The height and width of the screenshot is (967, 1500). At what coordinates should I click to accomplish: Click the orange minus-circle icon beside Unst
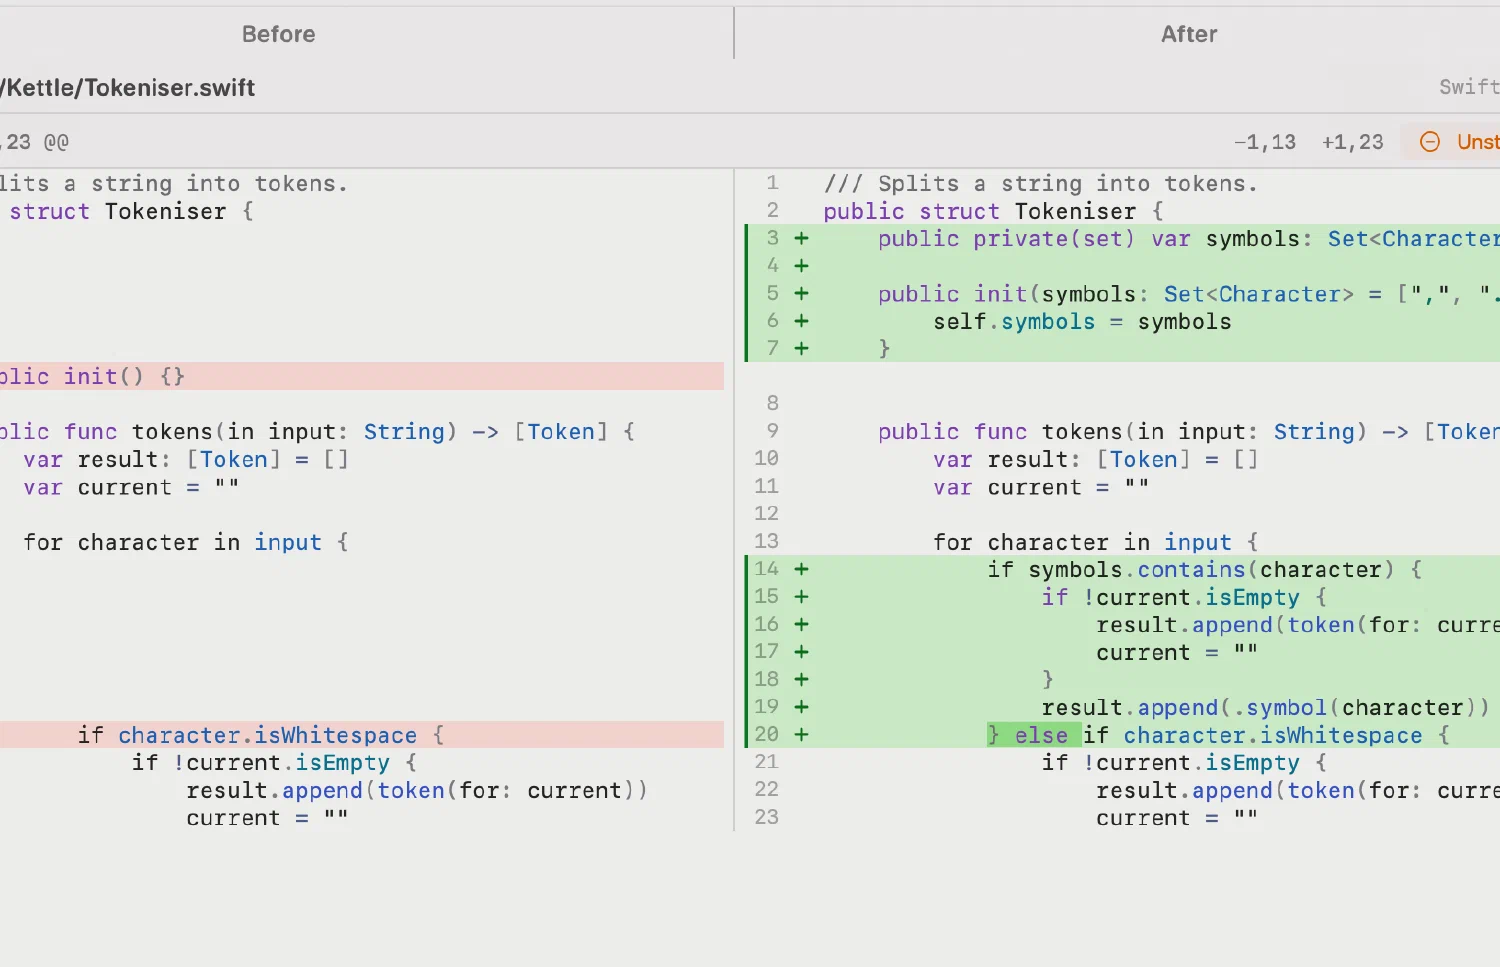click(1430, 142)
